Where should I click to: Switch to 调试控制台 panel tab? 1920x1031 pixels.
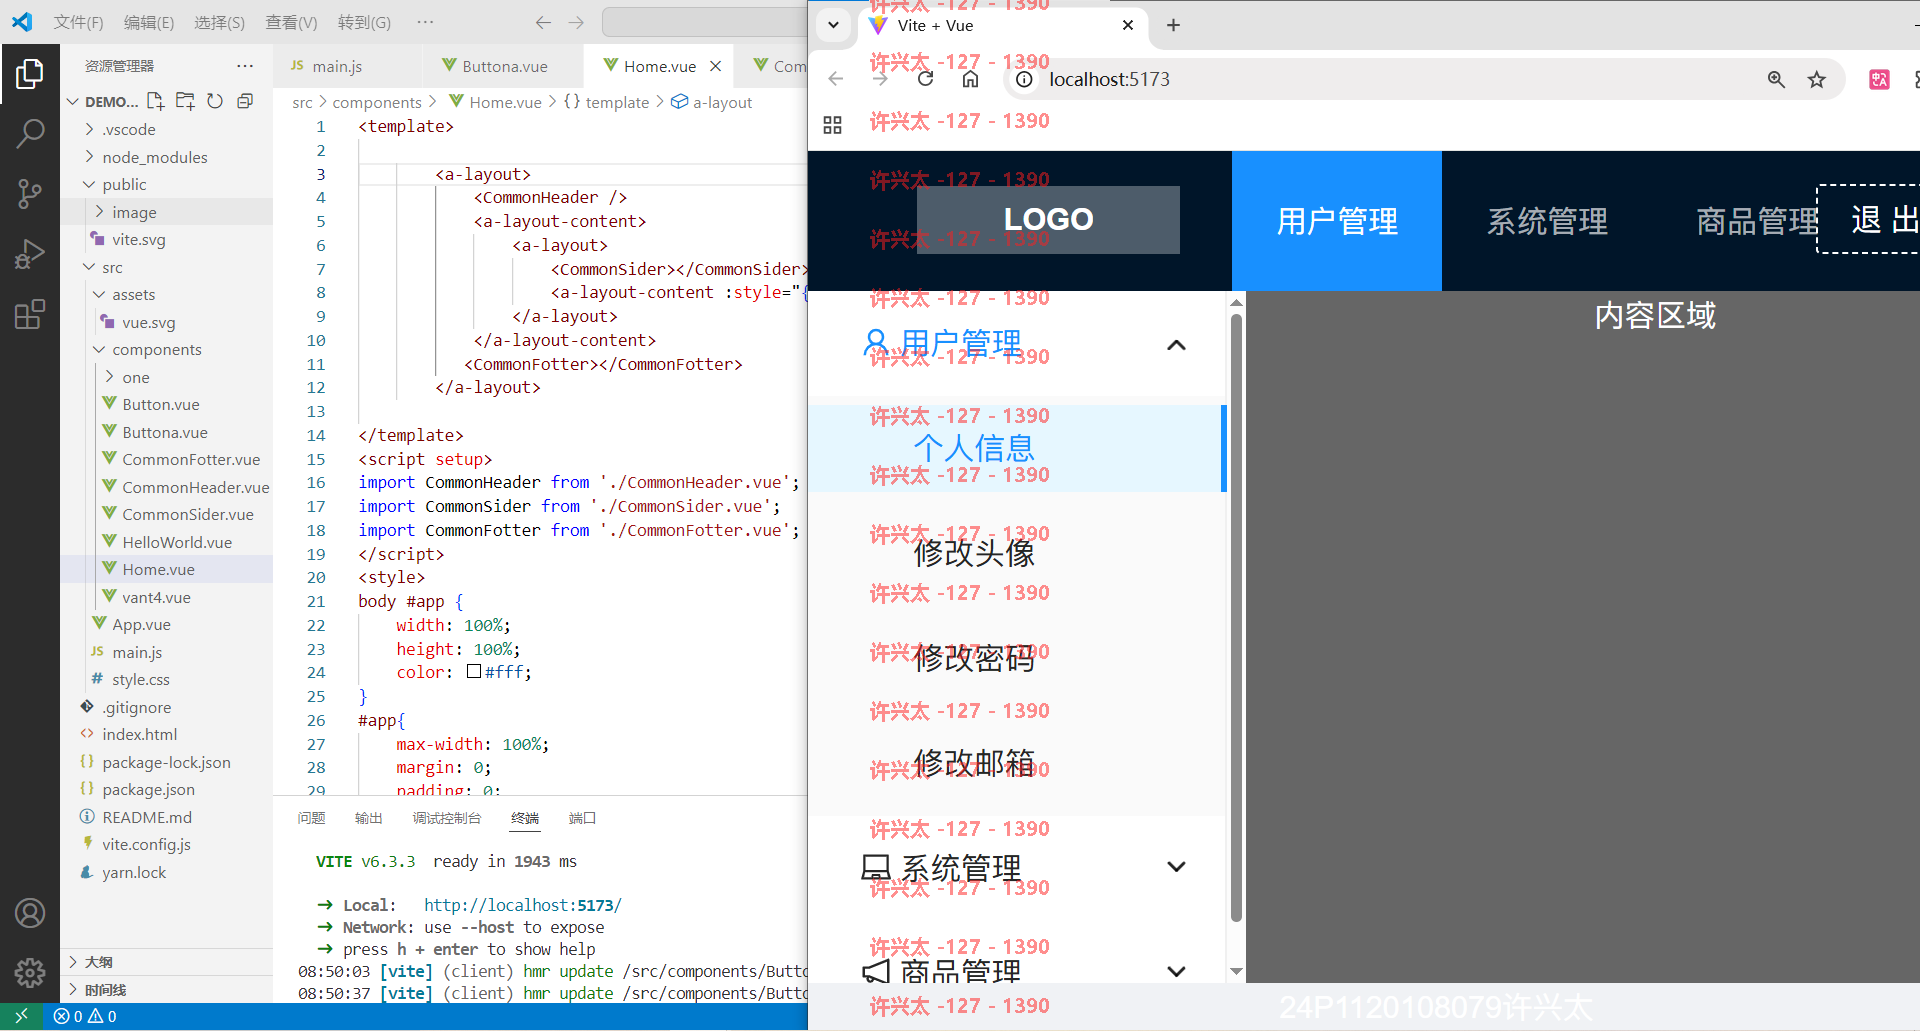pos(447,818)
